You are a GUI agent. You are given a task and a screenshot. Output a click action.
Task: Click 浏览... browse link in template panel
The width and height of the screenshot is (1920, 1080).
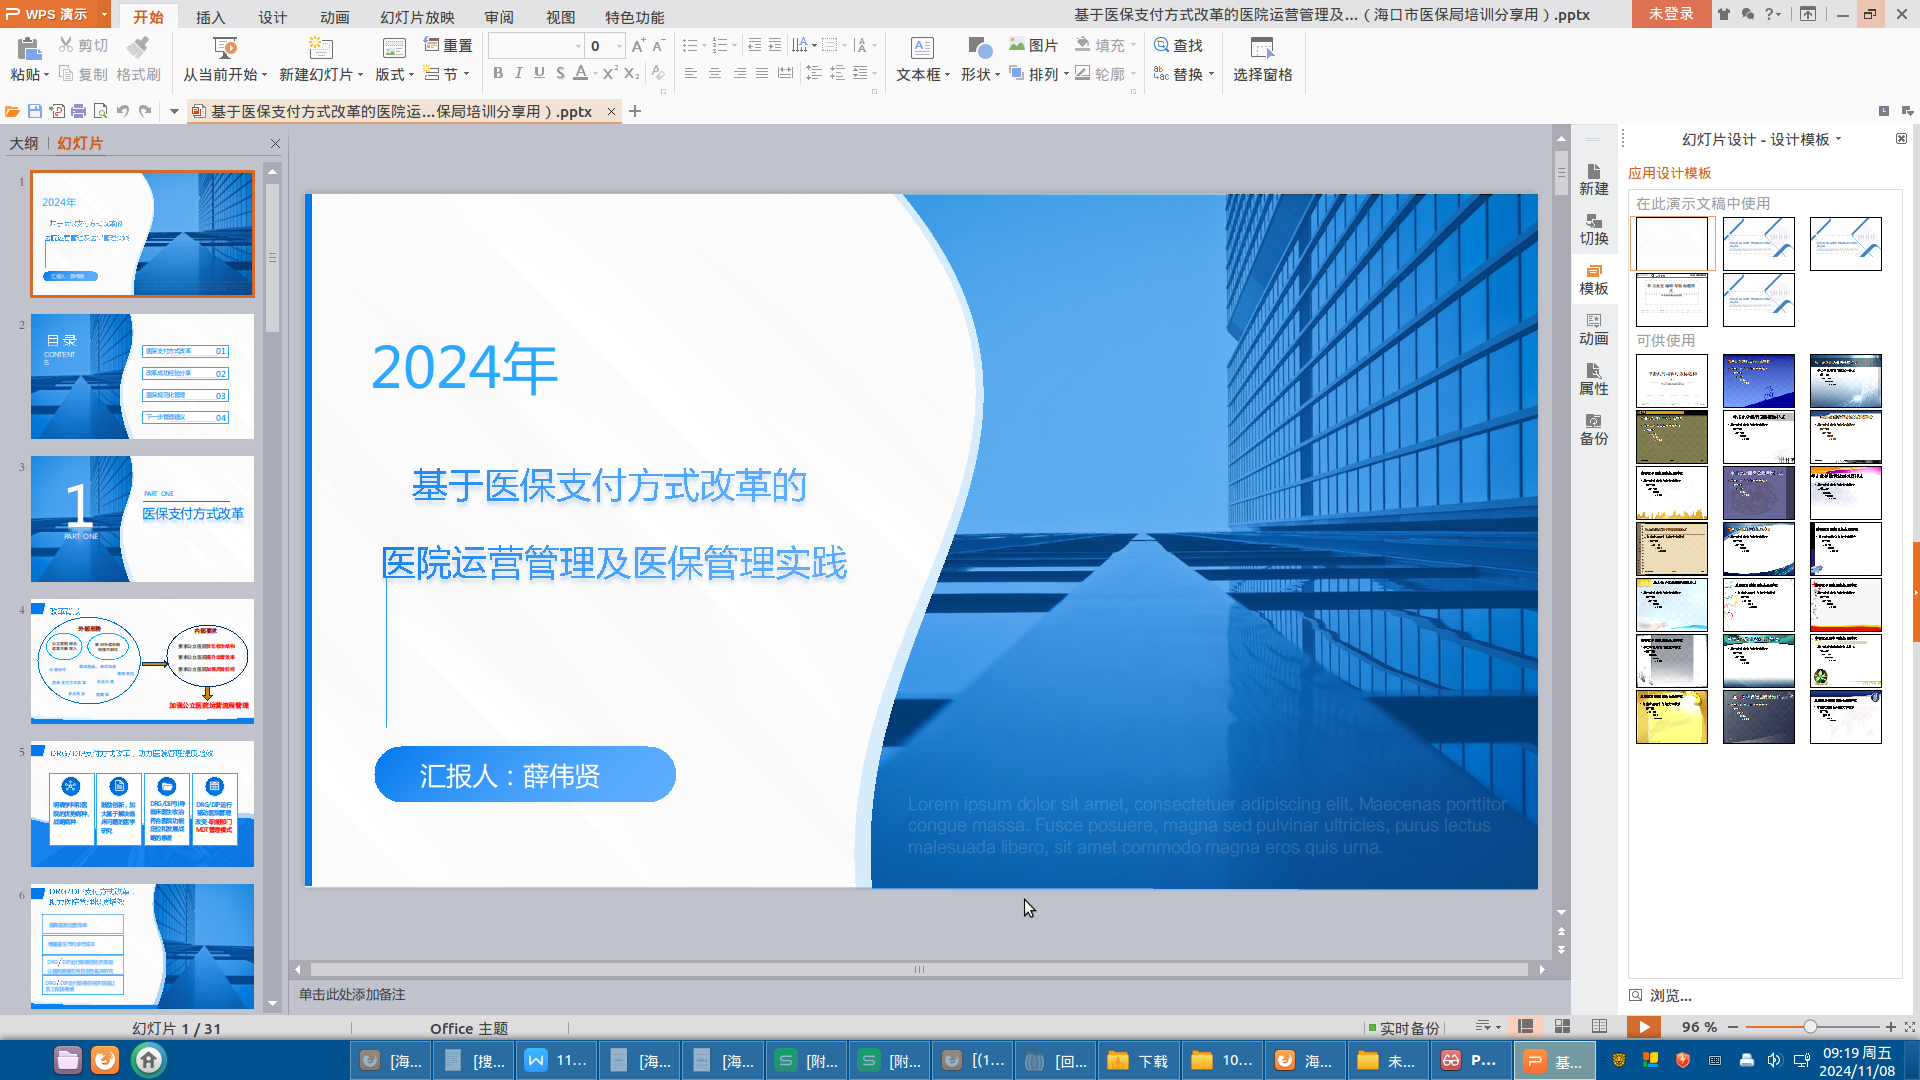pyautogui.click(x=1670, y=996)
